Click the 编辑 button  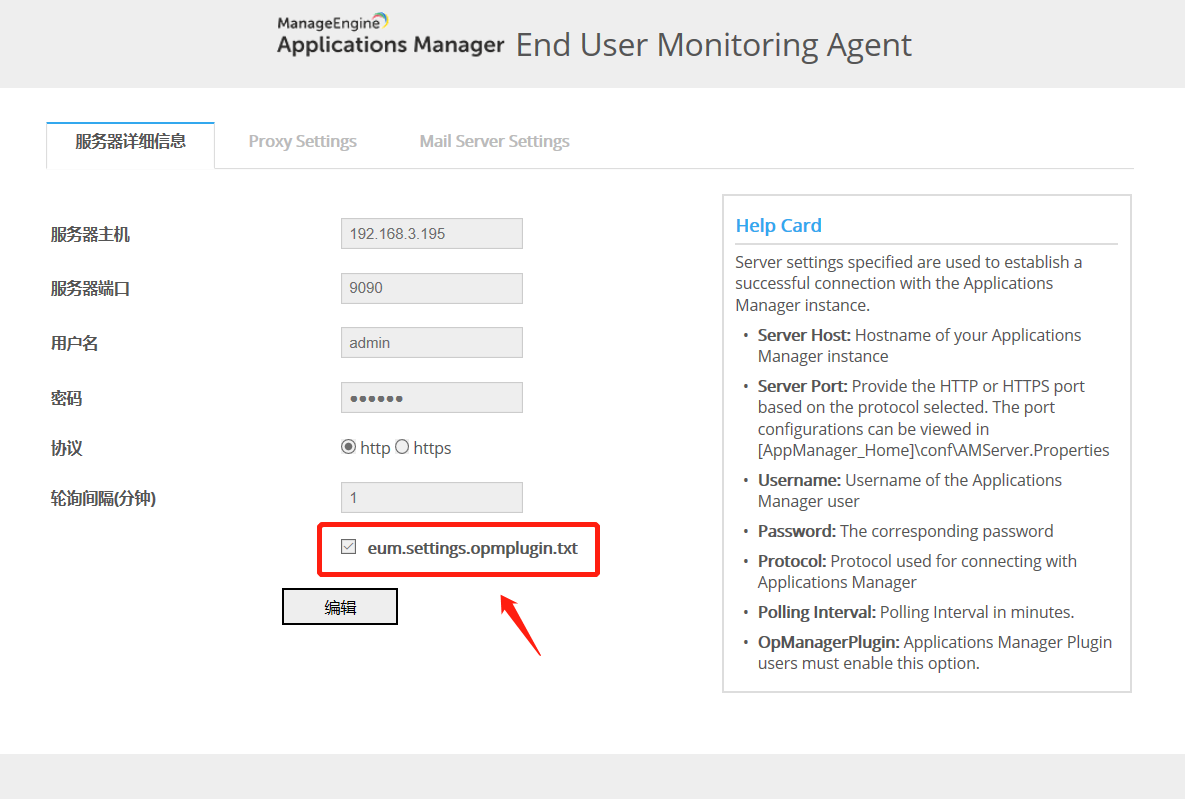point(340,607)
